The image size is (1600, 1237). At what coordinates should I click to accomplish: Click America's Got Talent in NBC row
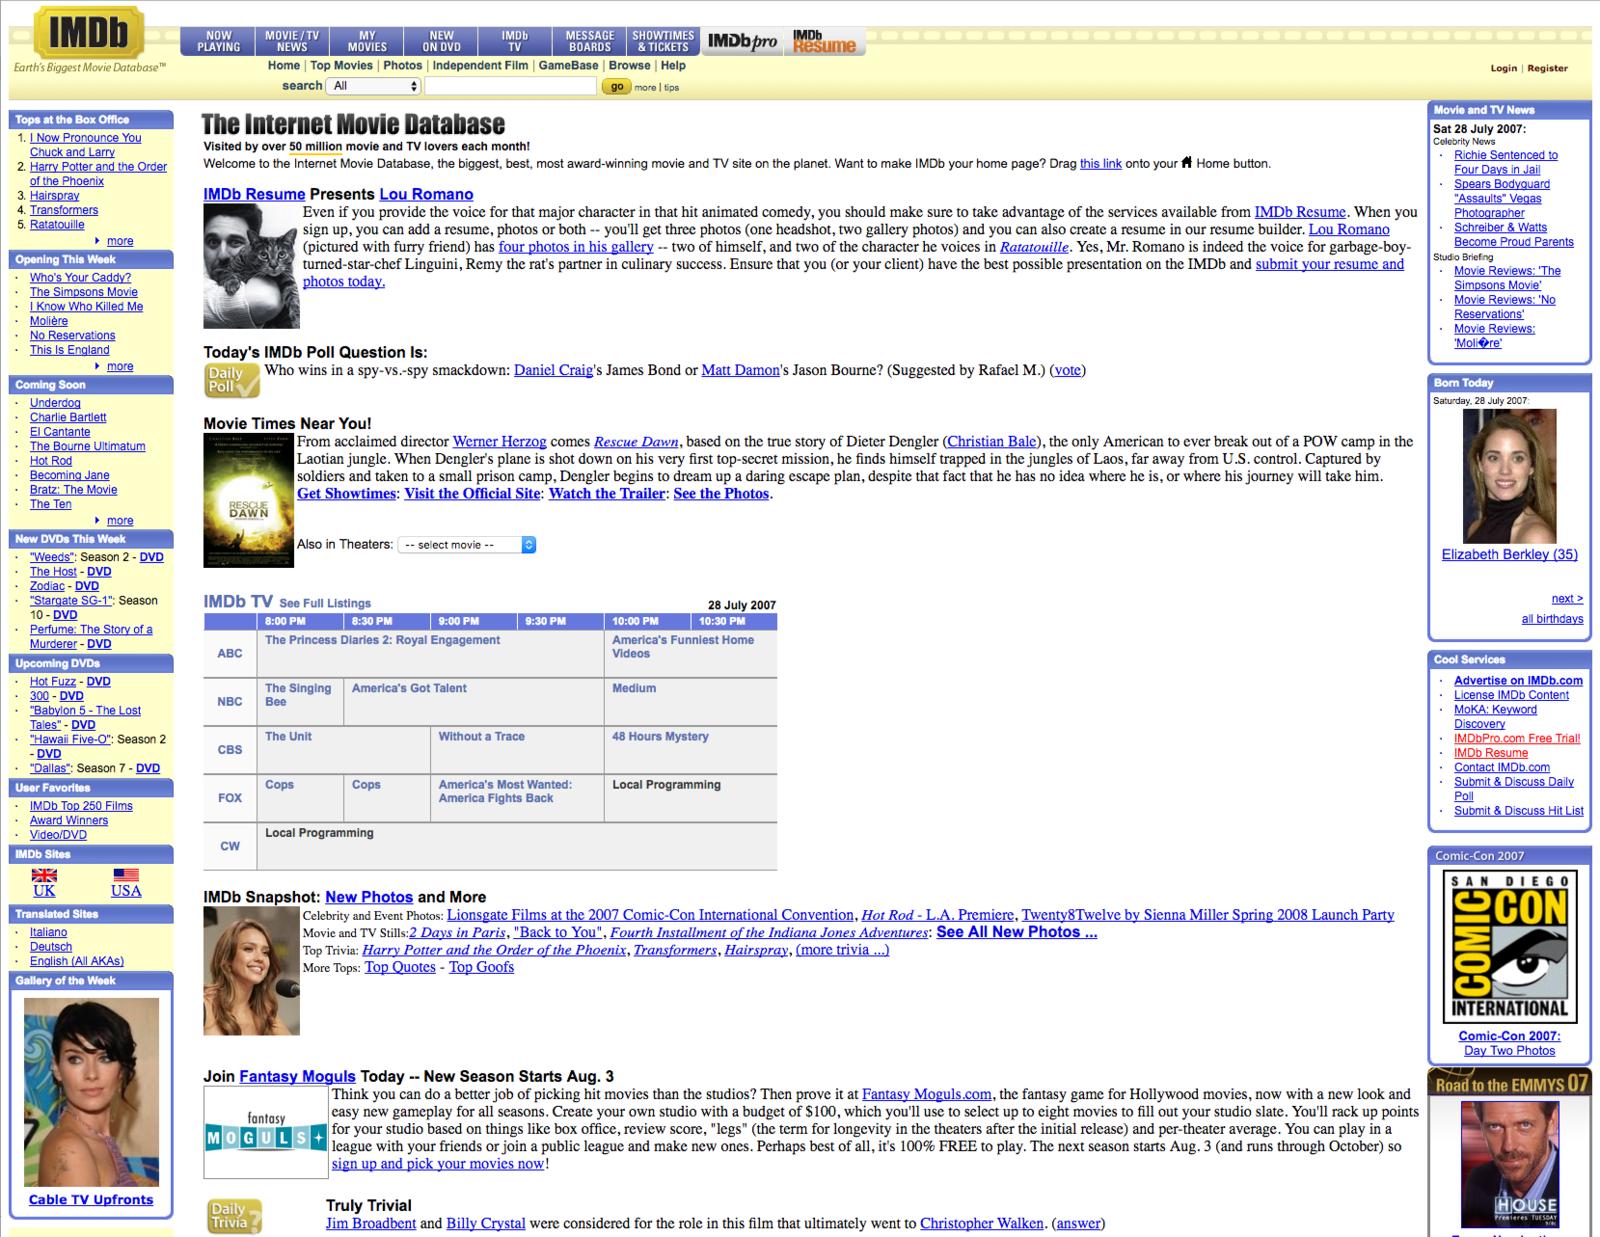[x=409, y=688]
